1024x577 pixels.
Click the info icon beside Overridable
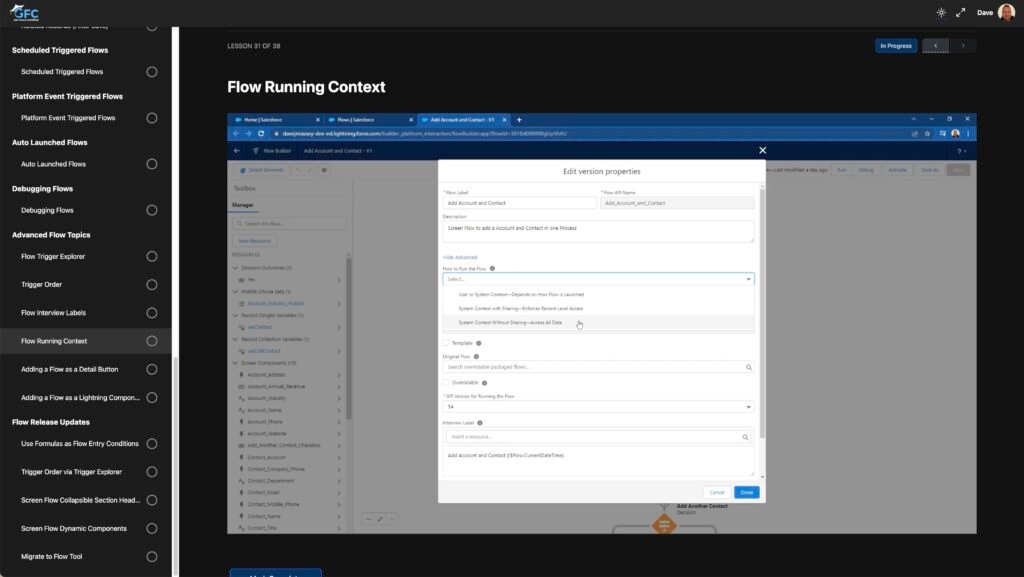pos(485,383)
